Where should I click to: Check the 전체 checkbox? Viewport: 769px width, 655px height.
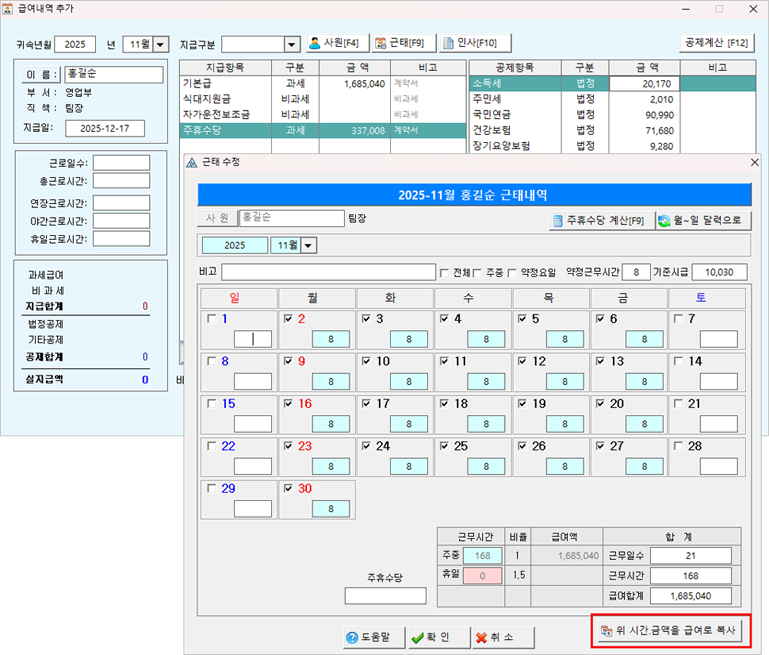click(x=444, y=273)
